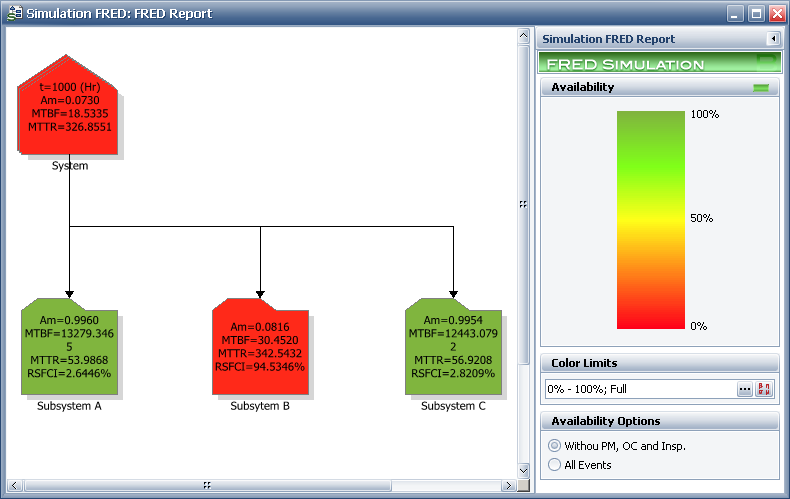This screenshot has height=499, width=790.
Task: Click the availability color gradient bar
Action: click(651, 219)
